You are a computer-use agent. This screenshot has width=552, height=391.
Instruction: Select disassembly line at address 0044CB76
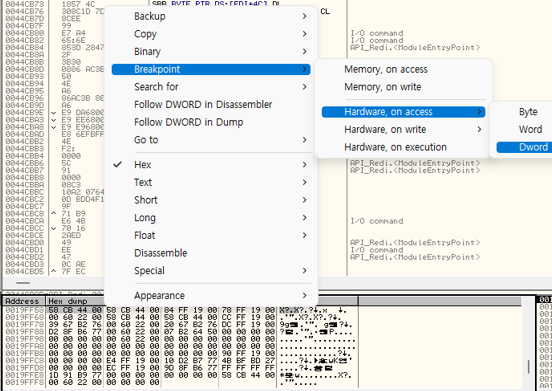pos(25,12)
